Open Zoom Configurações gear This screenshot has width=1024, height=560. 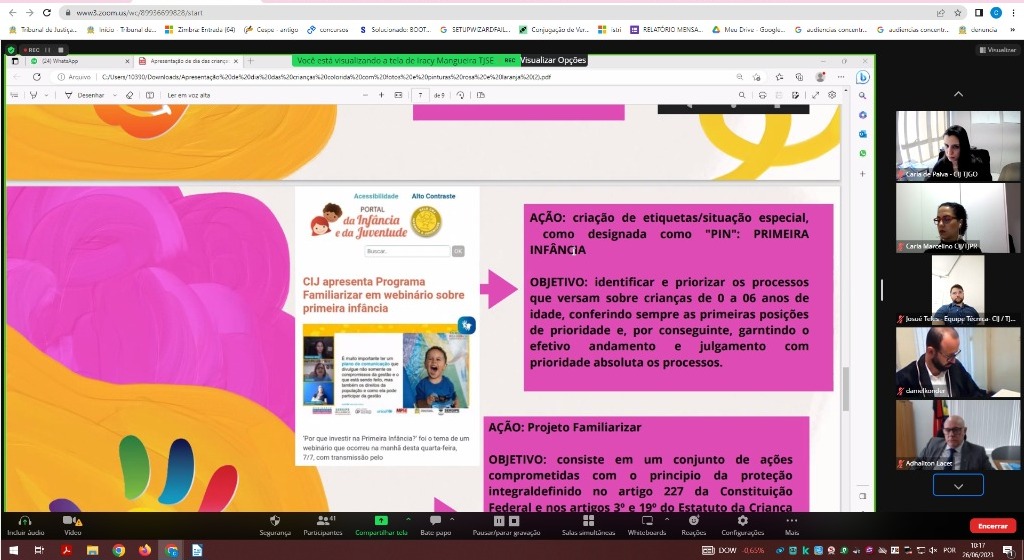click(742, 521)
